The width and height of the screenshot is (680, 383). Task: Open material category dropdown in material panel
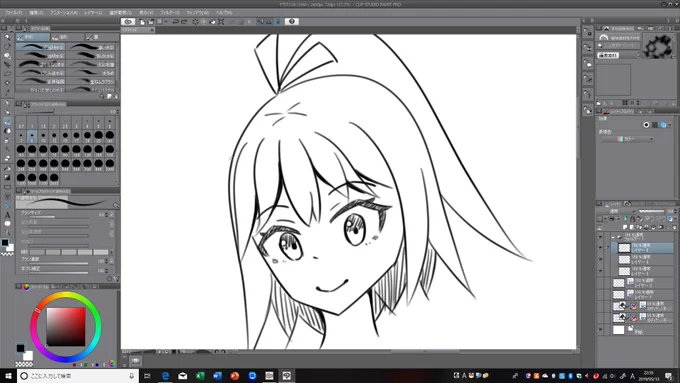point(638,56)
